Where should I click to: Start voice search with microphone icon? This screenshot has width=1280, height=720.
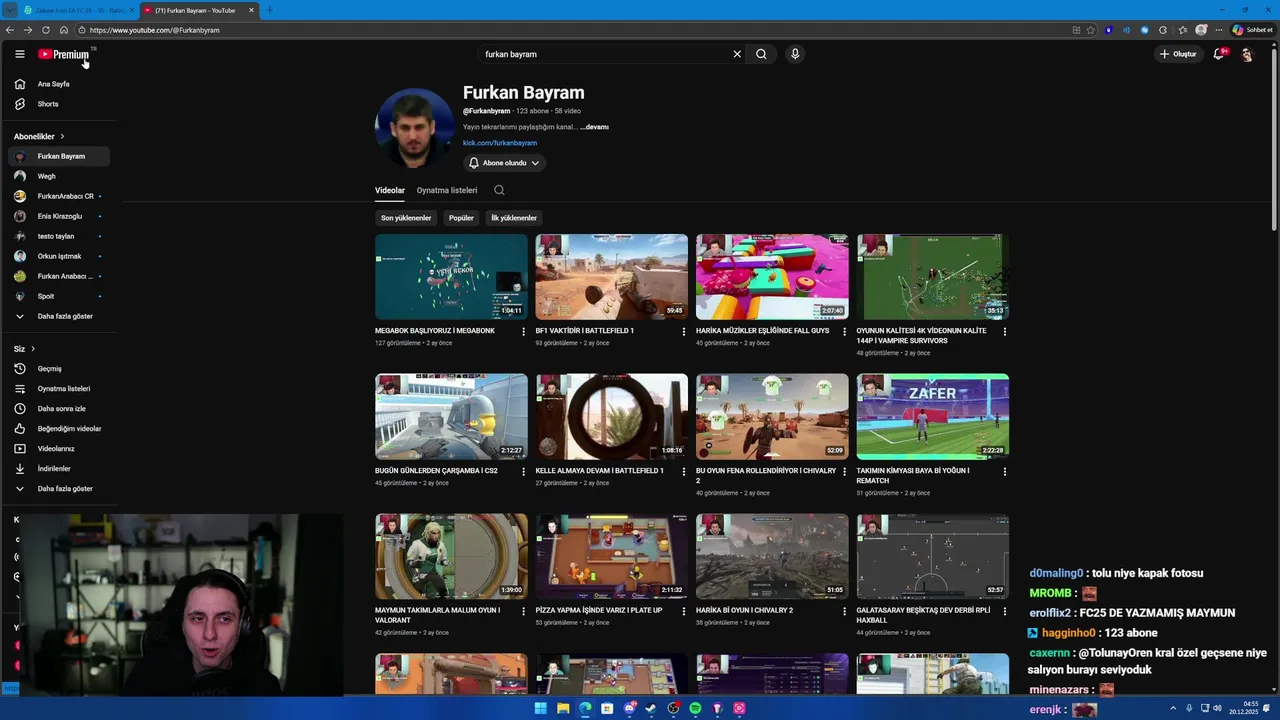[795, 54]
